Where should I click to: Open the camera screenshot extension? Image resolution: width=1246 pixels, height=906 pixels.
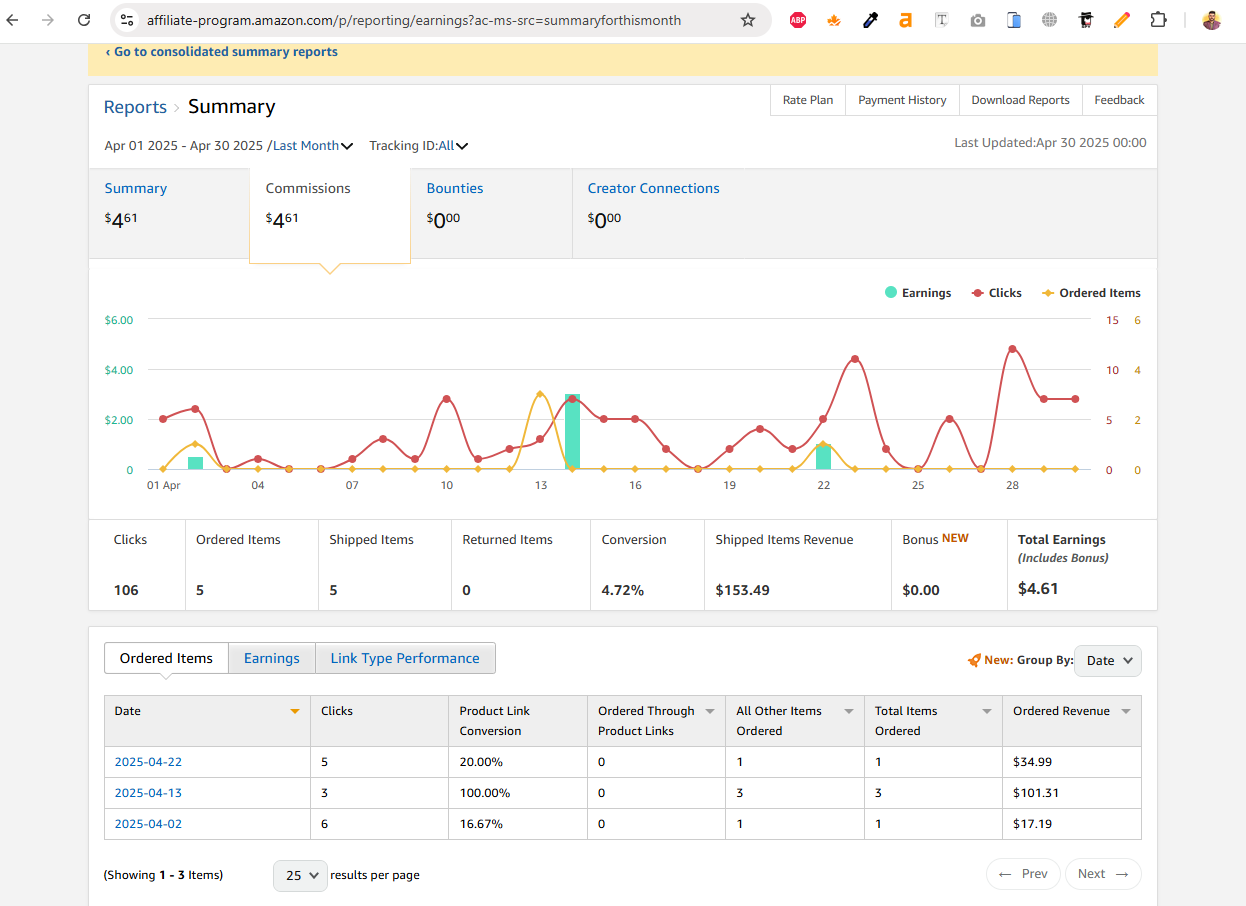[x=977, y=20]
